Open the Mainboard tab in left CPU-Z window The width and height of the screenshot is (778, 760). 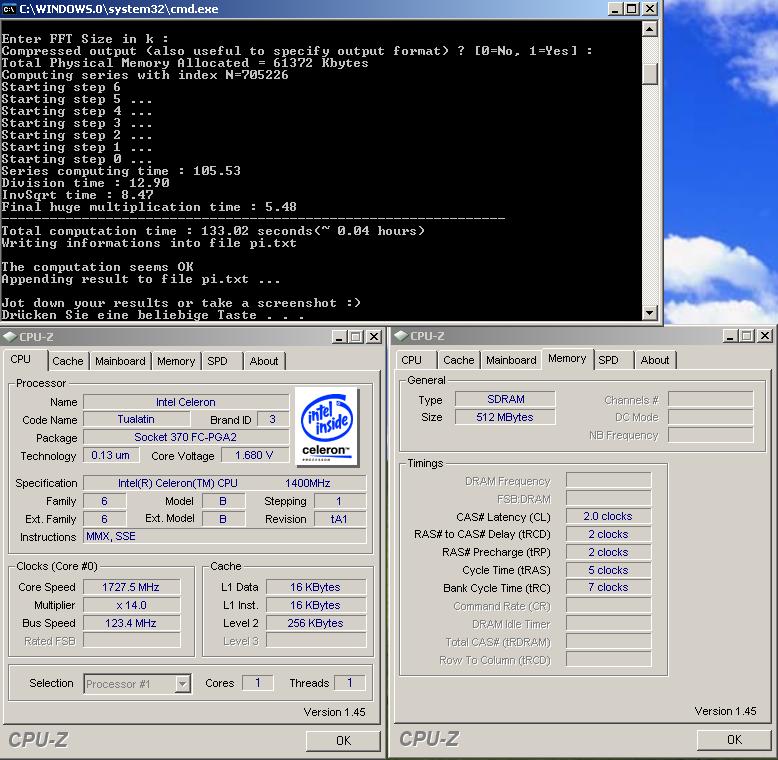120,361
